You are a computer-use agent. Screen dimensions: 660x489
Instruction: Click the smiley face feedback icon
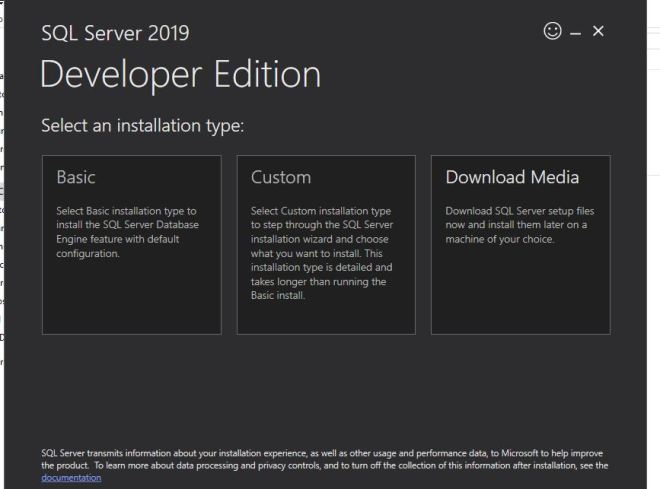click(x=554, y=33)
